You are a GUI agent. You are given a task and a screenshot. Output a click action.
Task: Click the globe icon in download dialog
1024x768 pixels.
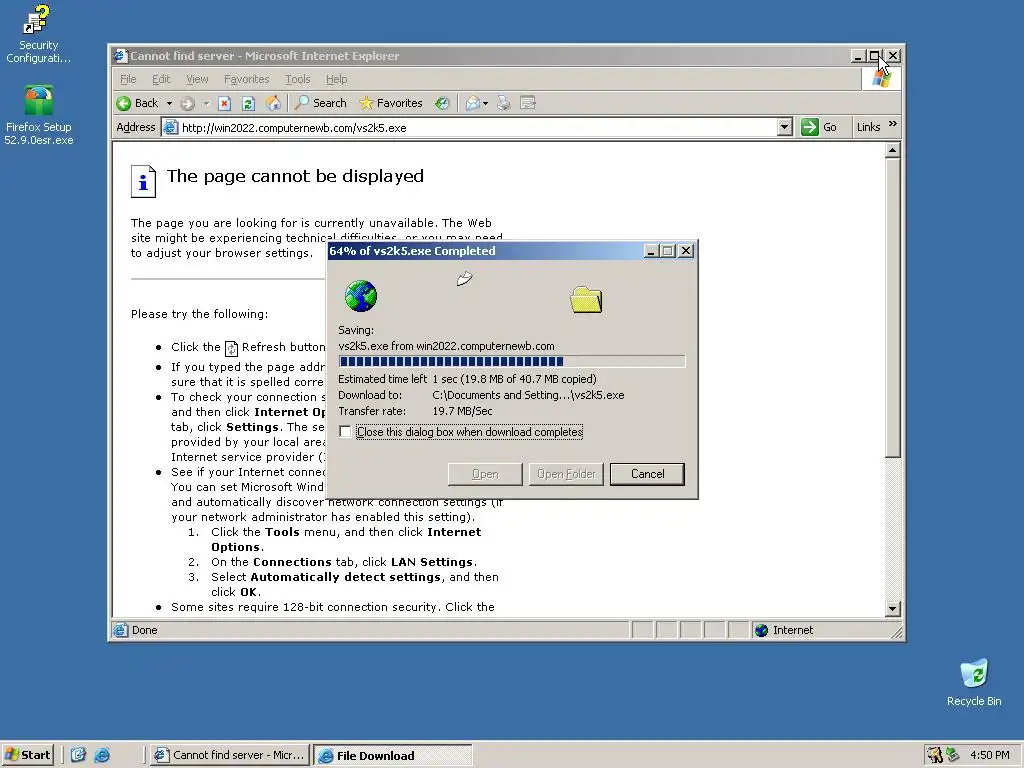pyautogui.click(x=361, y=296)
